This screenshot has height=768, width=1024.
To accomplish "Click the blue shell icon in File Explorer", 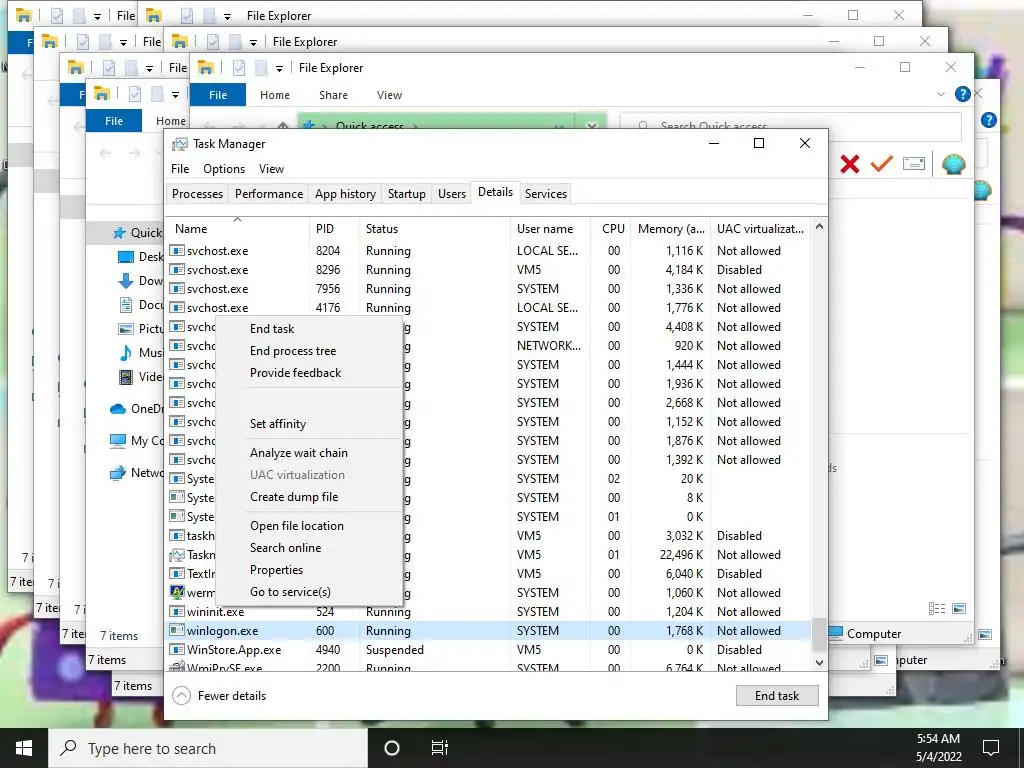I will [x=953, y=164].
